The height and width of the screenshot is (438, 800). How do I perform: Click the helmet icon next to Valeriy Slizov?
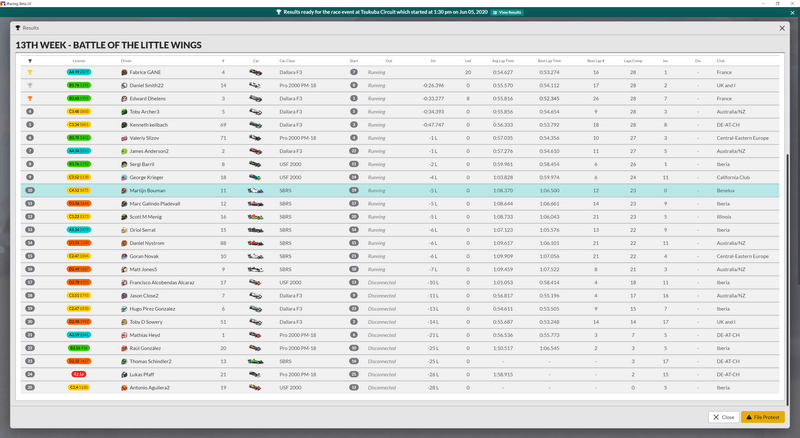[x=124, y=138]
